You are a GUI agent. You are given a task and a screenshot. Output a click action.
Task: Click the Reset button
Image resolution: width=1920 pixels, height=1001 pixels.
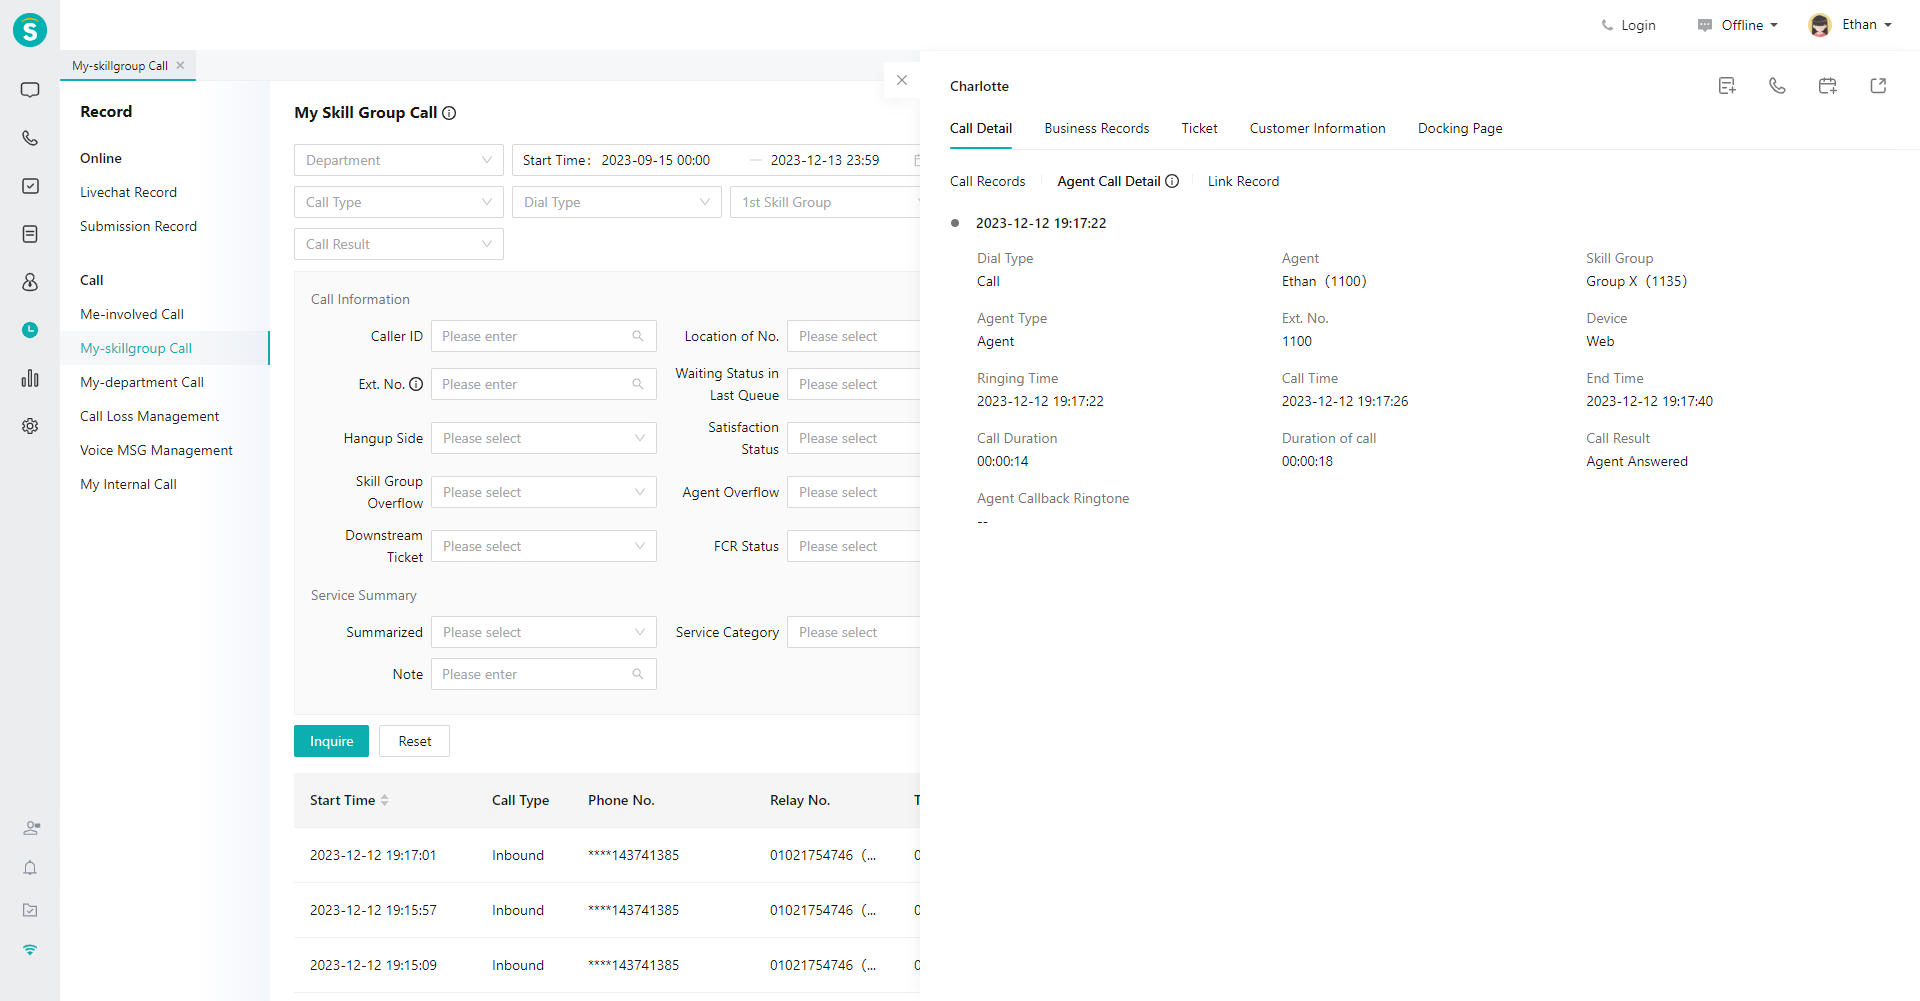tap(414, 741)
